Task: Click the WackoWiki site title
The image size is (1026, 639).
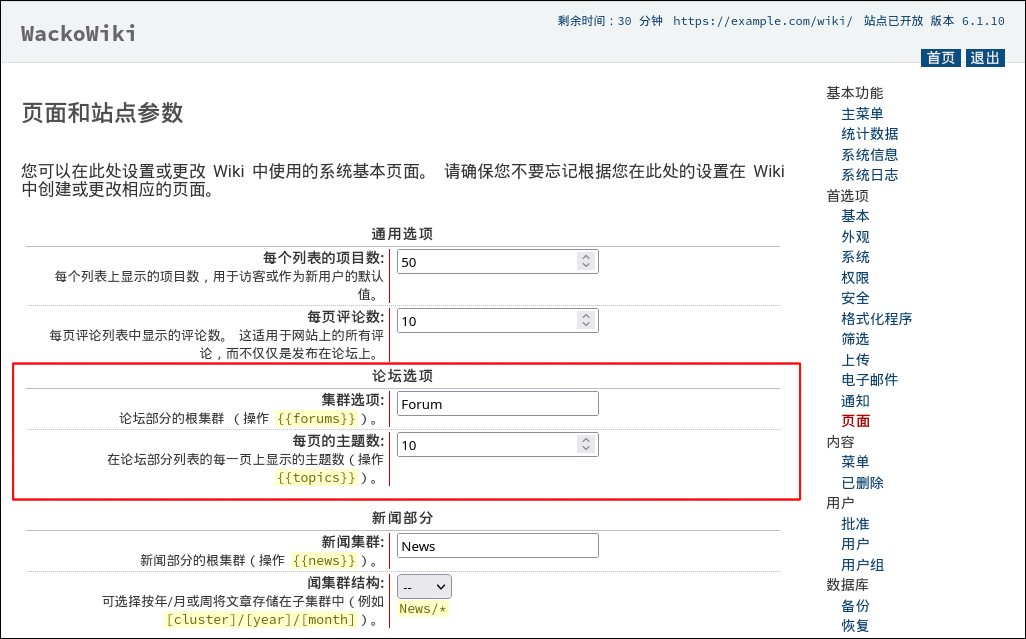Action: click(79, 34)
